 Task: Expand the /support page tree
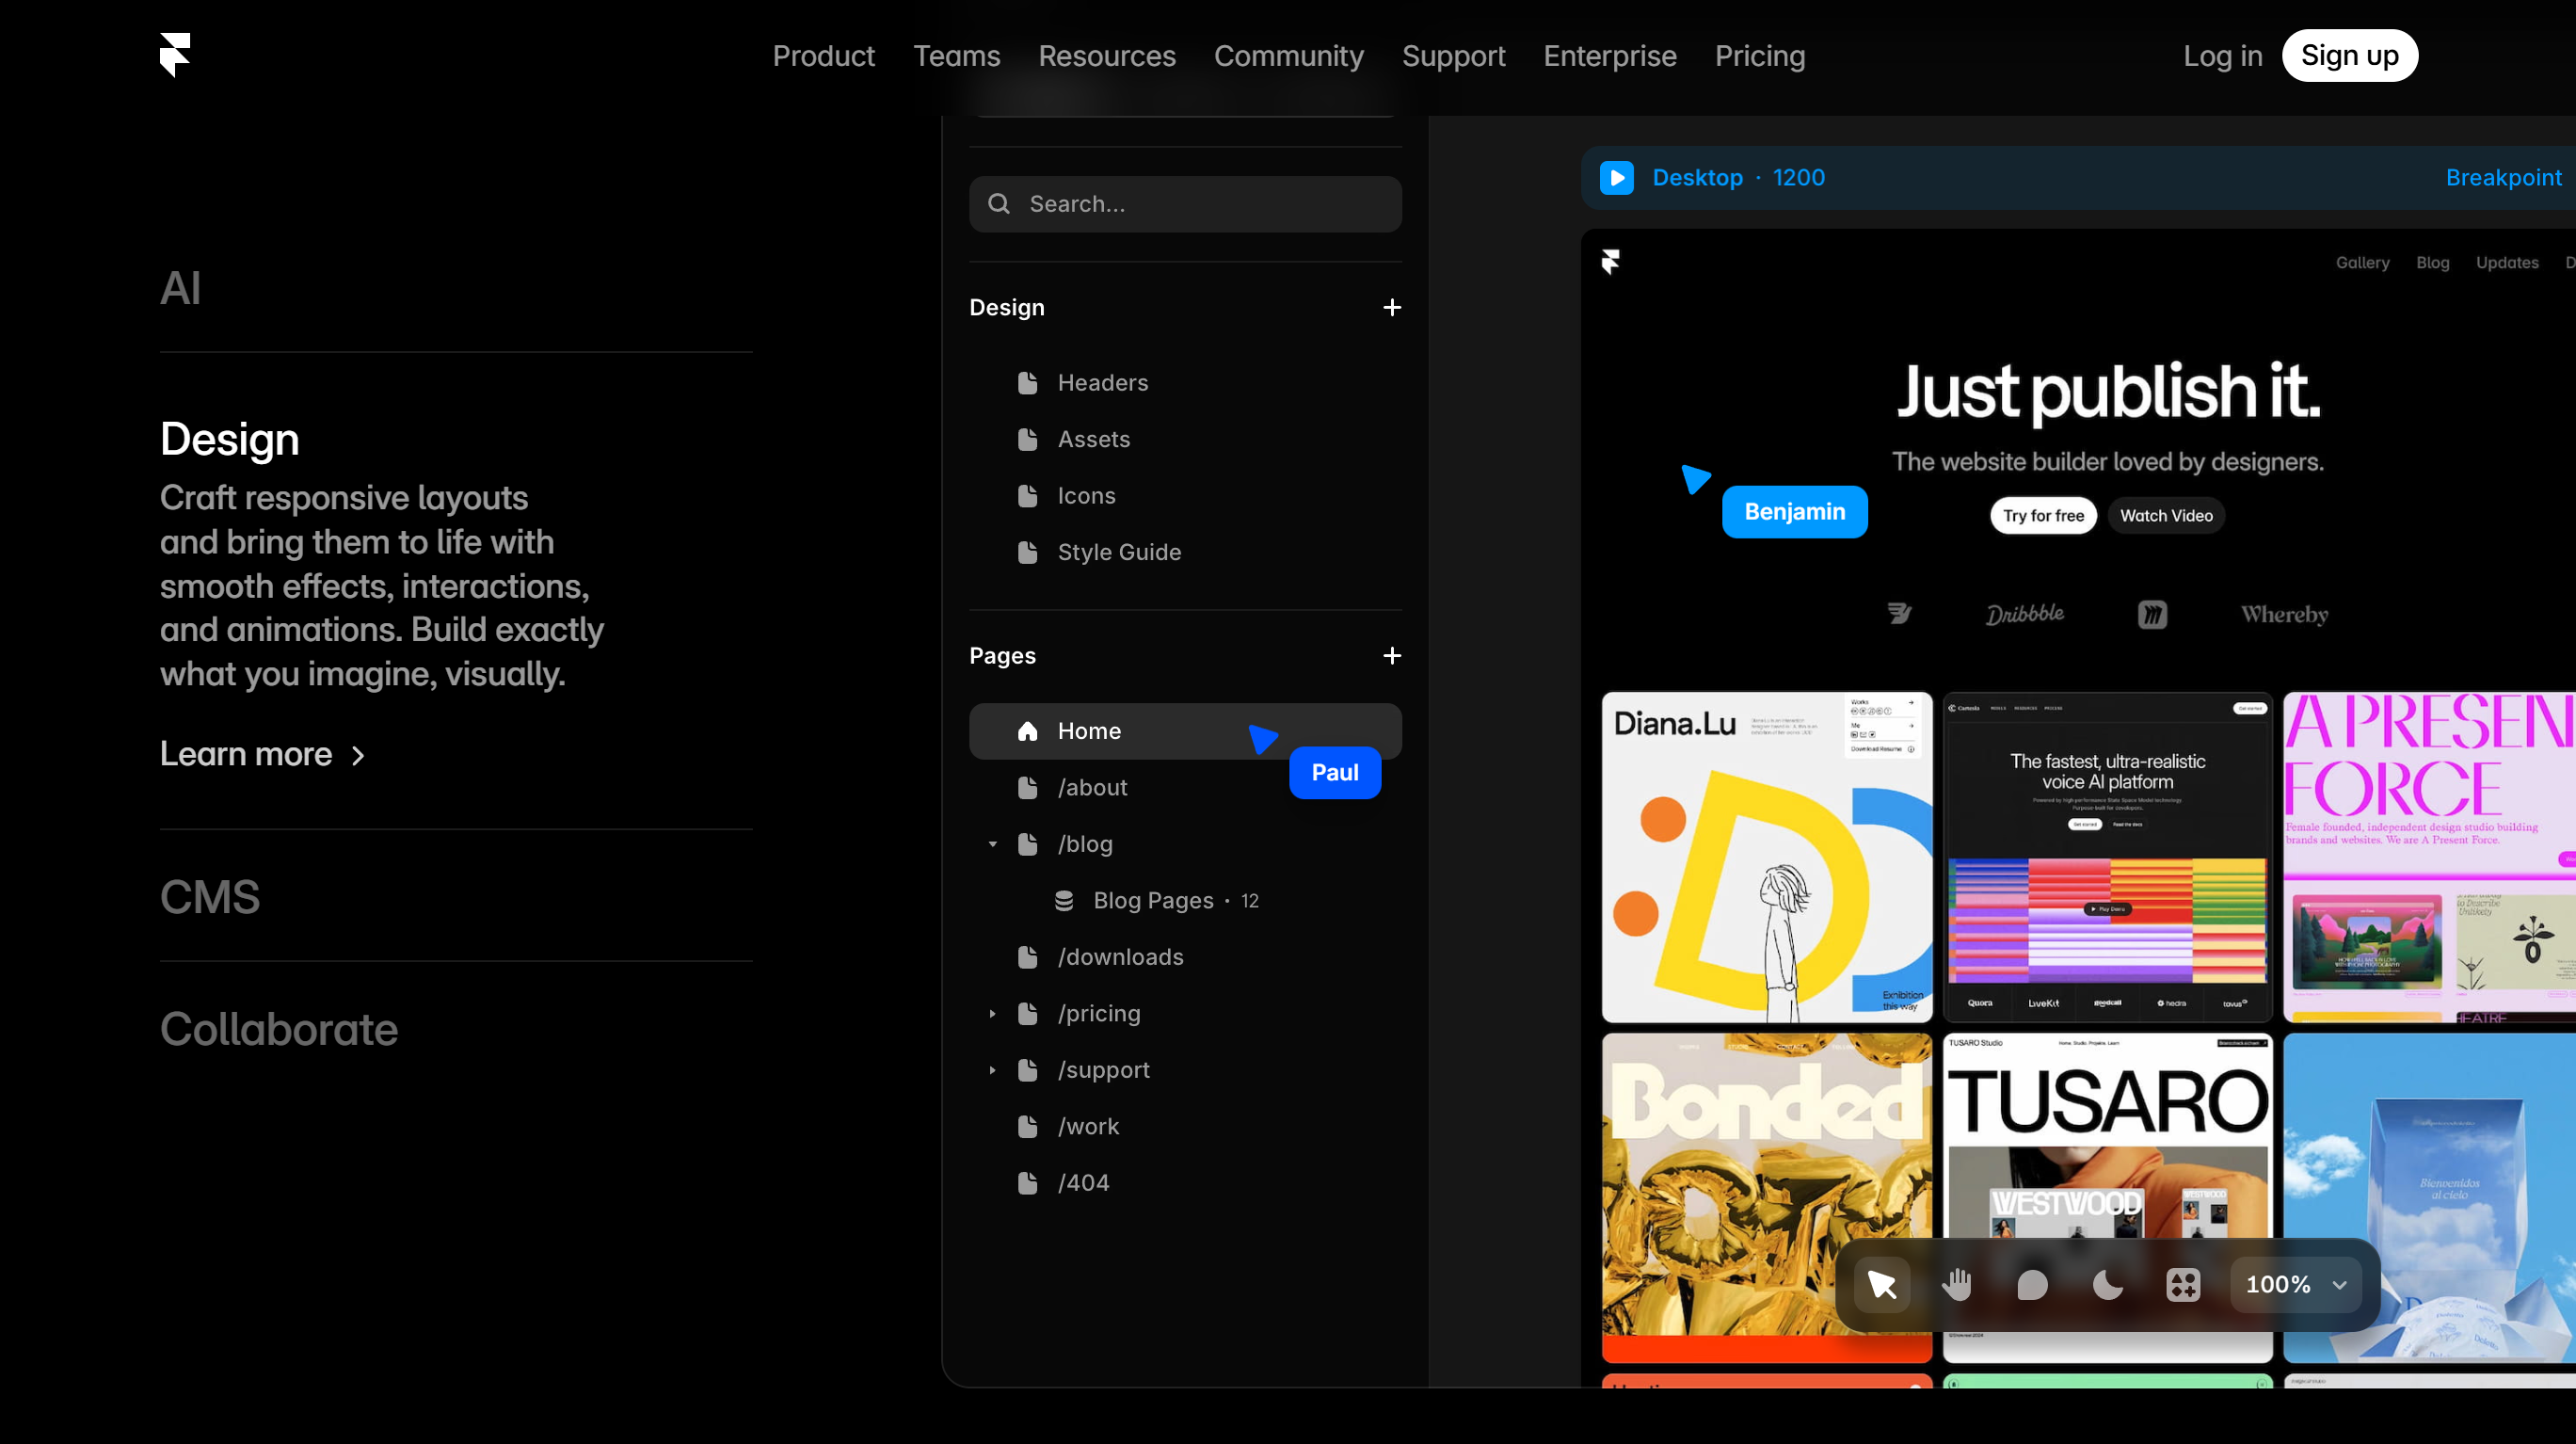[993, 1071]
